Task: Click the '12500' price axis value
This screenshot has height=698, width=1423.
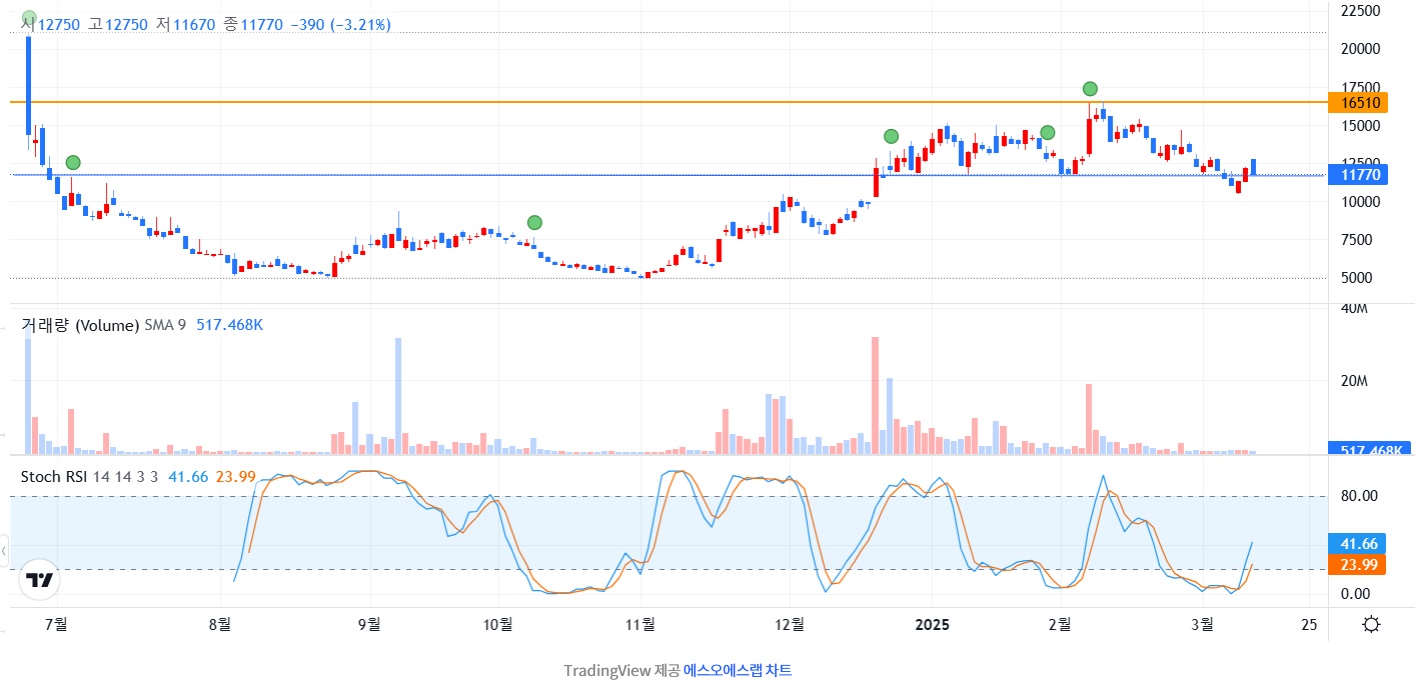Action: (1359, 162)
